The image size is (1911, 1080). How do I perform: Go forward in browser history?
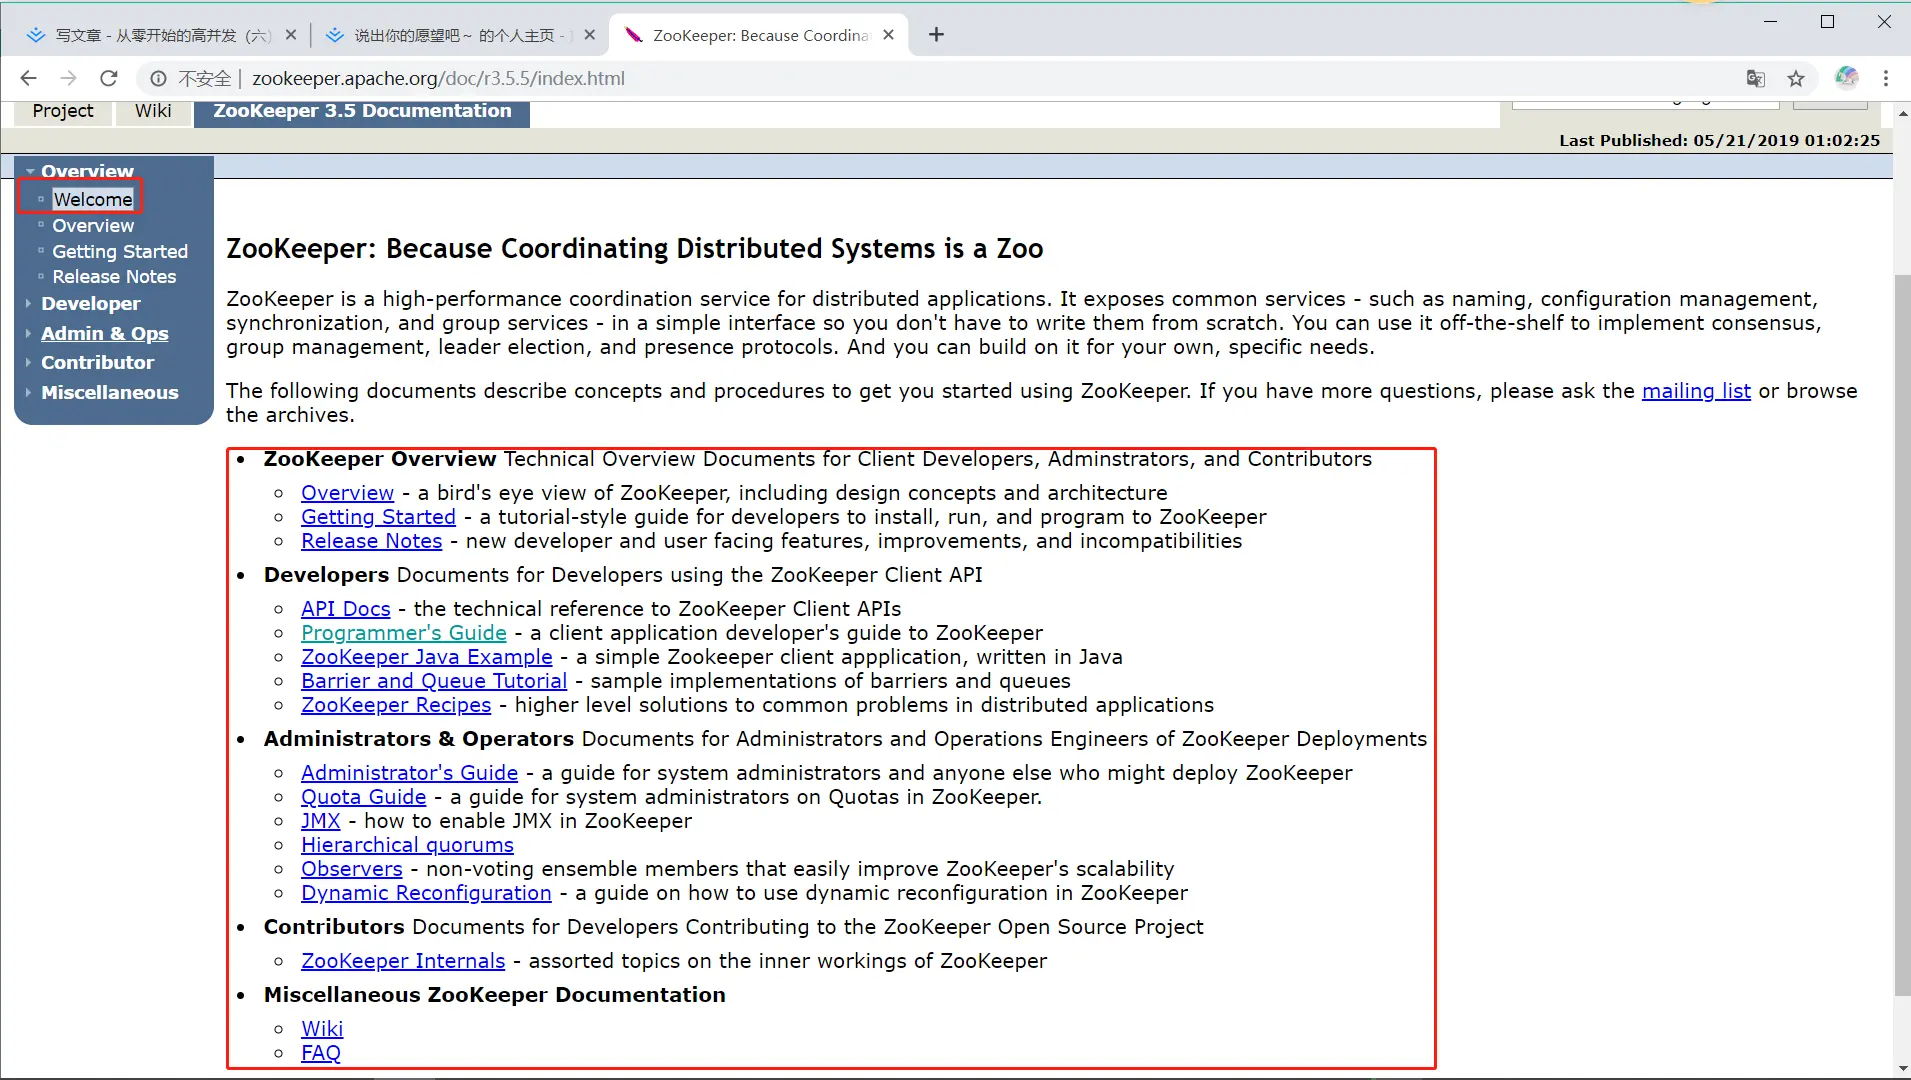pyautogui.click(x=68, y=78)
